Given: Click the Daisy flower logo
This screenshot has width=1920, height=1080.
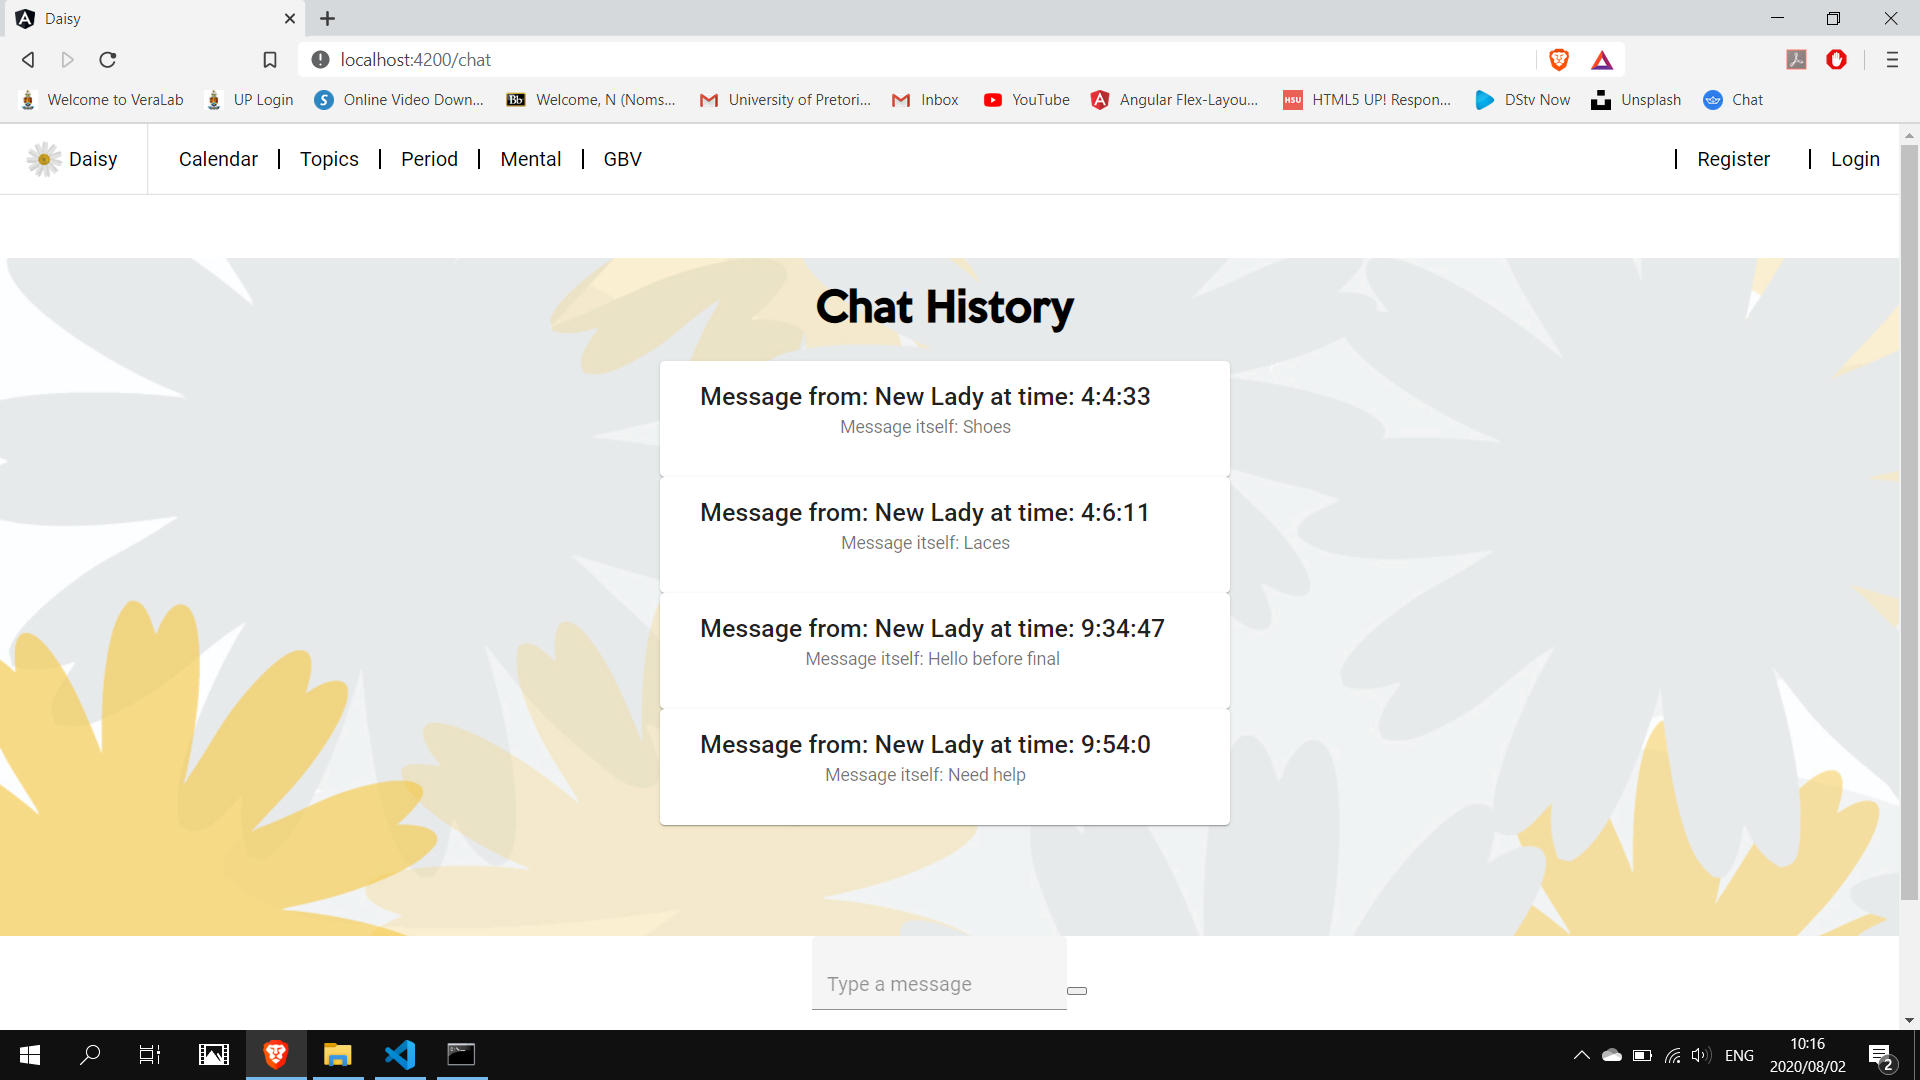Looking at the screenshot, I should click(x=44, y=159).
